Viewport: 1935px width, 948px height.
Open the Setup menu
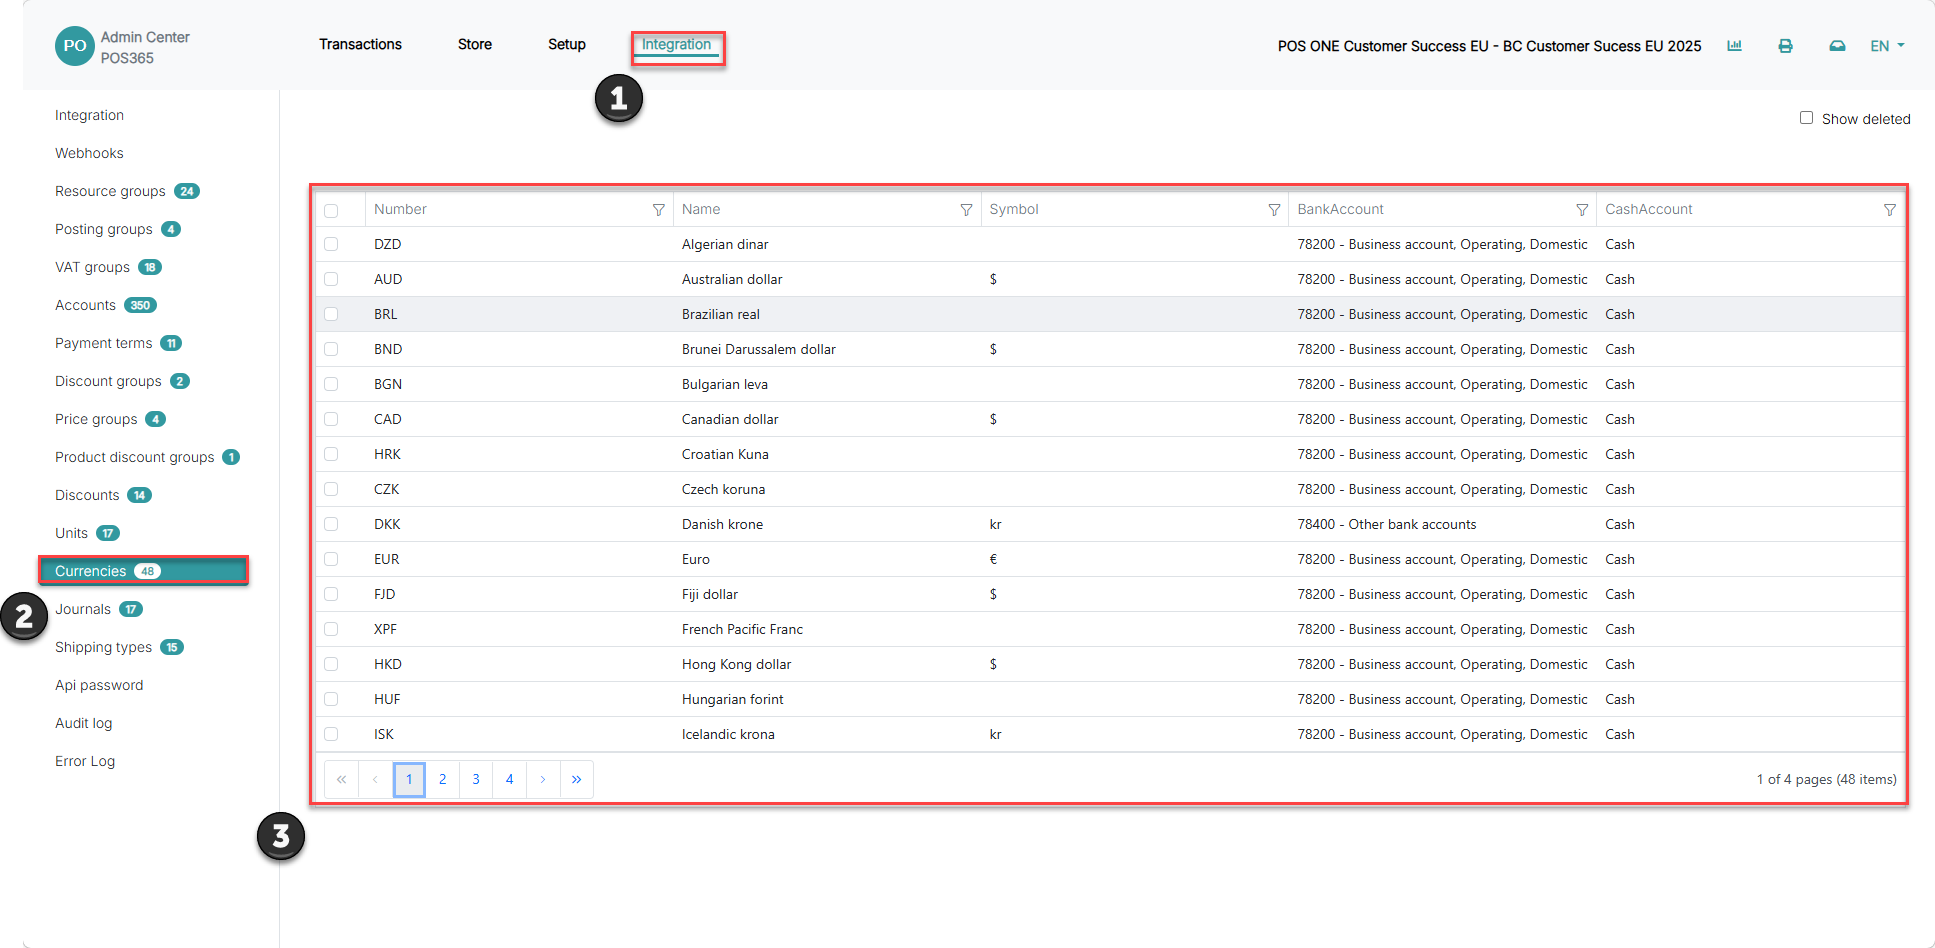pyautogui.click(x=567, y=44)
